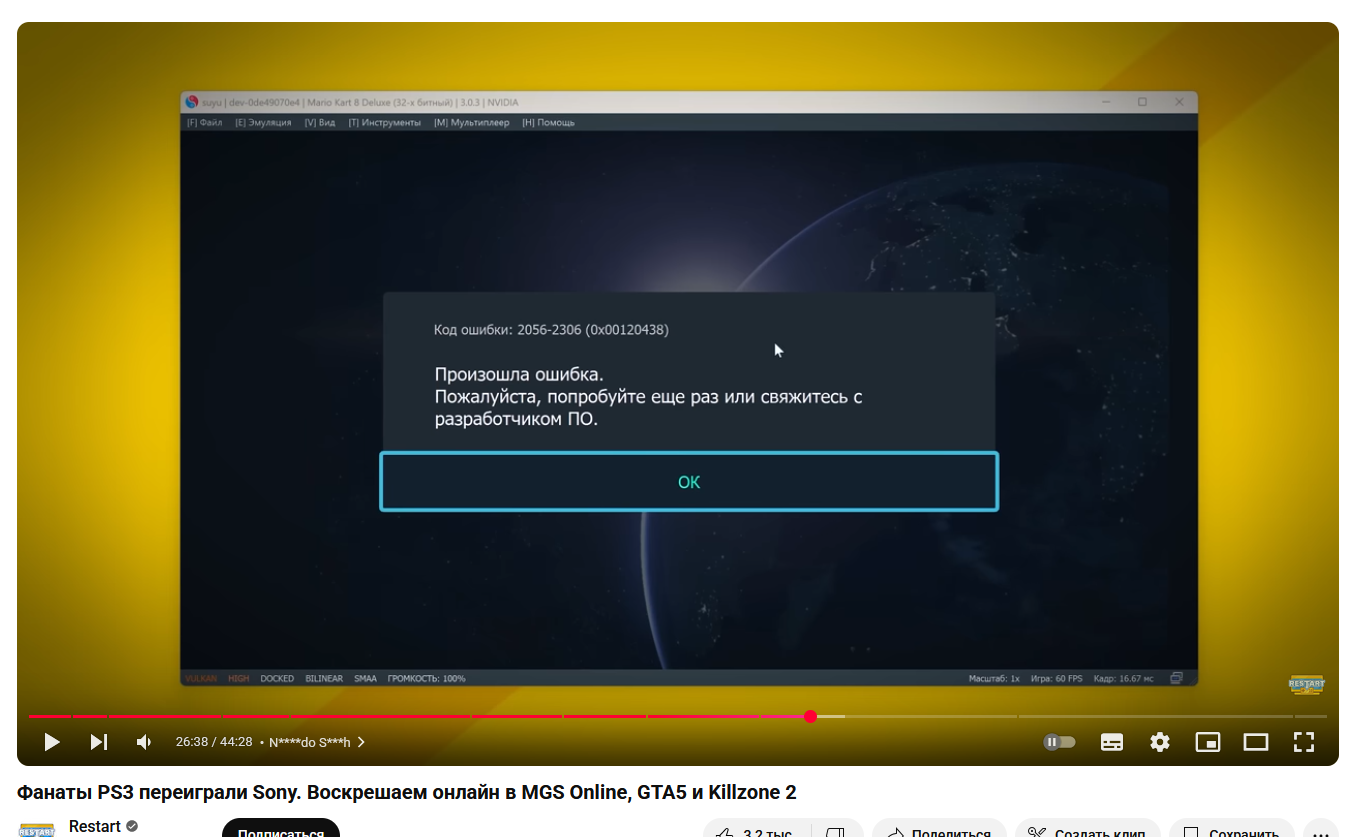Share with the Поделиться button

point(939,830)
